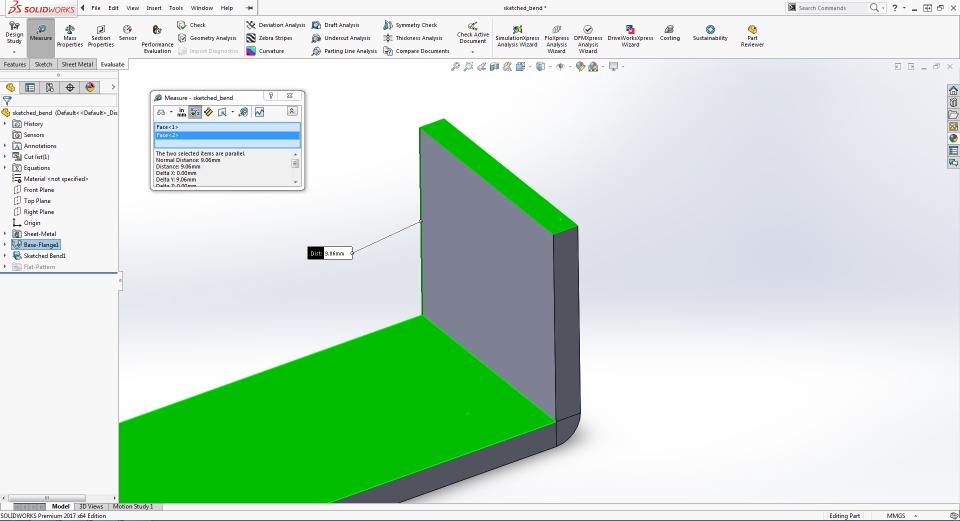Switch to the Sheet Metal tab
The width and height of the screenshot is (960, 521).
[77, 64]
